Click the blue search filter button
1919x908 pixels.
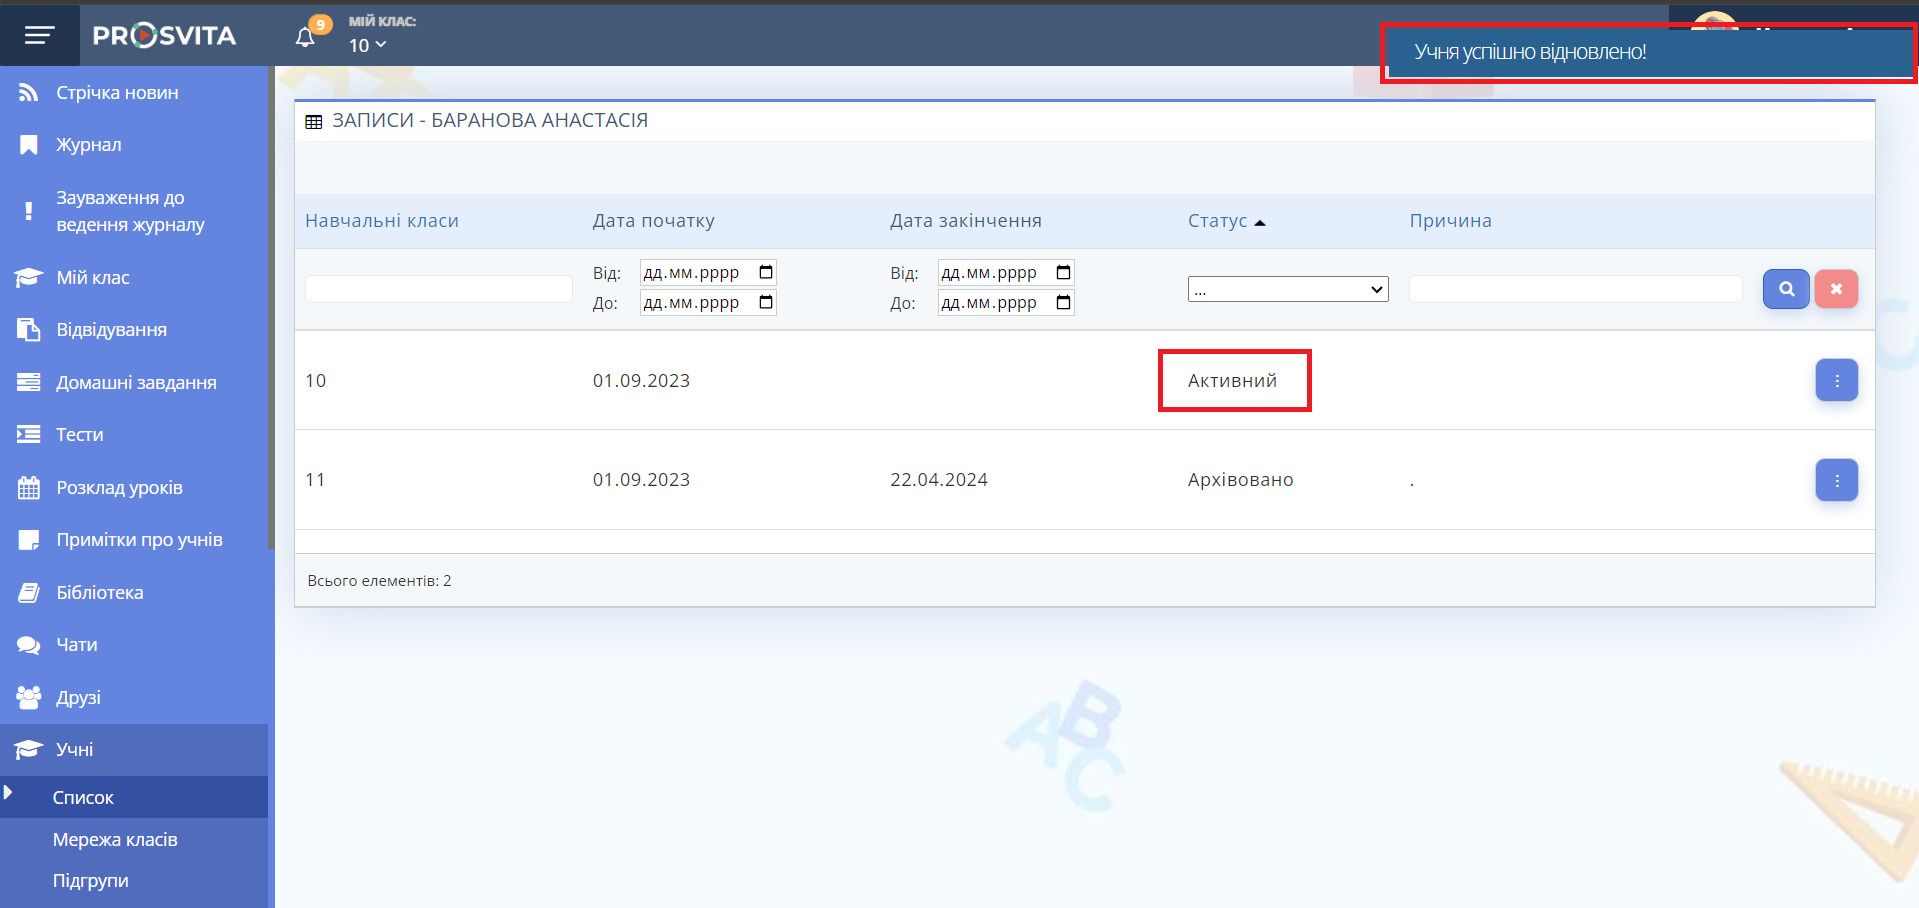click(x=1785, y=289)
